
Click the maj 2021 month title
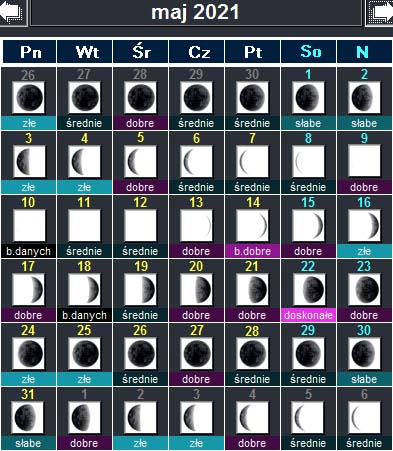pyautogui.click(x=195, y=12)
